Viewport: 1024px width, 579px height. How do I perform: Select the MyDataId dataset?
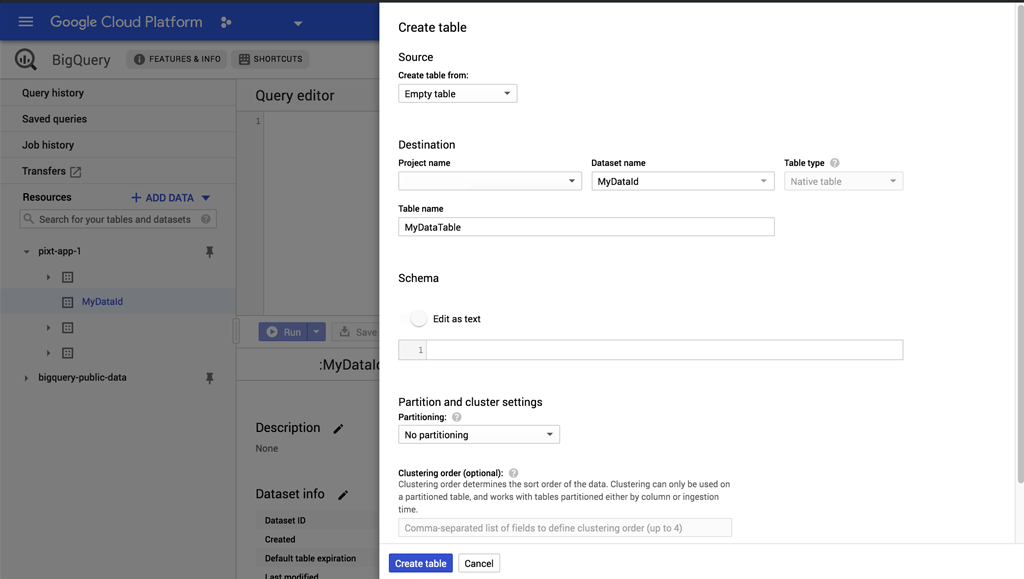pos(102,302)
